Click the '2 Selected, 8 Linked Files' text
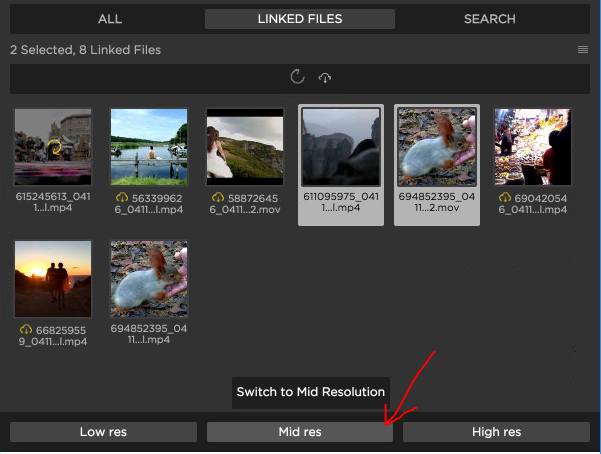Viewport: 601px width, 454px height. click(x=85, y=50)
